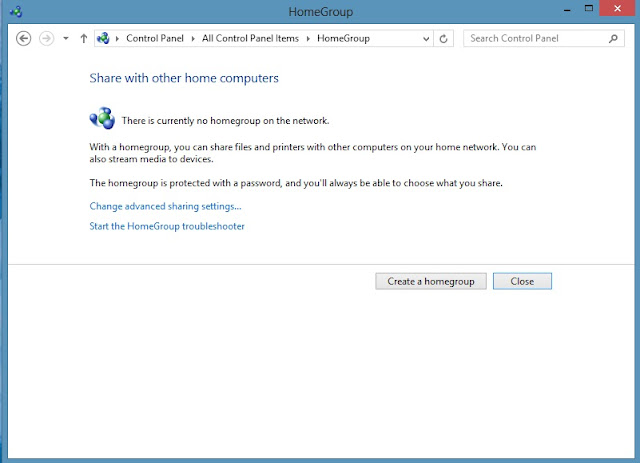The image size is (640, 463).
Task: Expand chevron after All Control Panel Items
Action: 308,39
